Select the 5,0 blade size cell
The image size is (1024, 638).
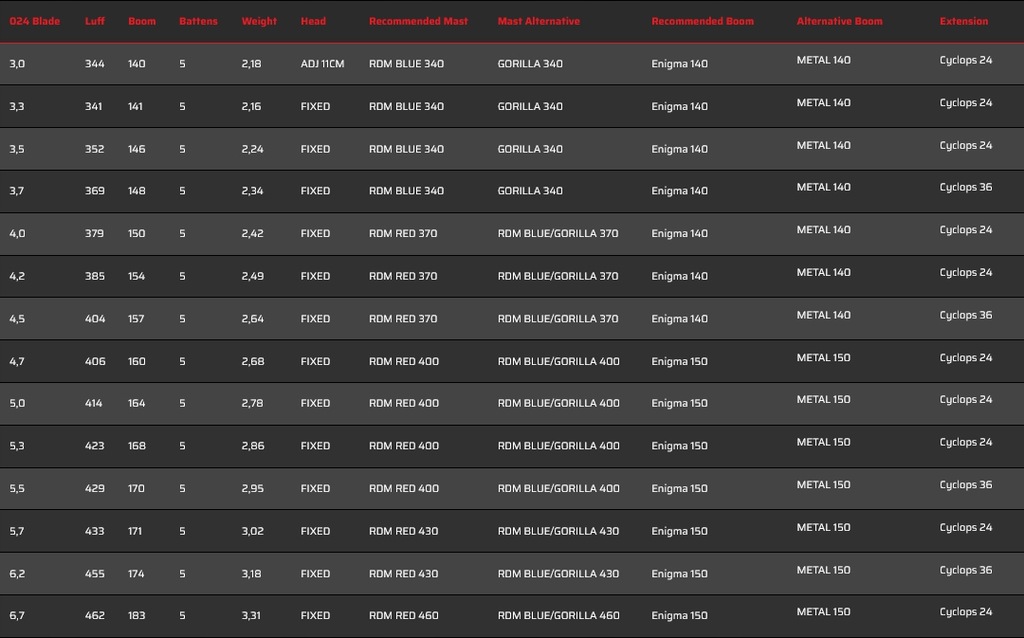tap(17, 404)
